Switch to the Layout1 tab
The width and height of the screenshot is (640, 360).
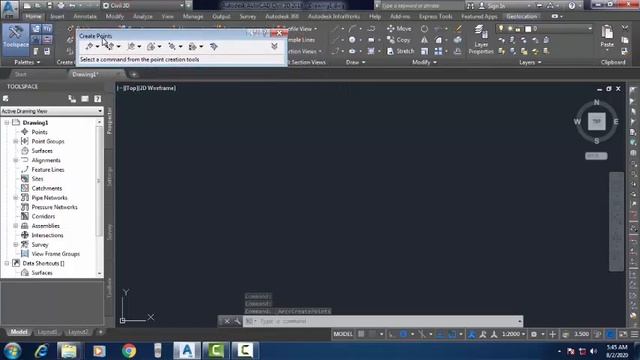click(47, 332)
